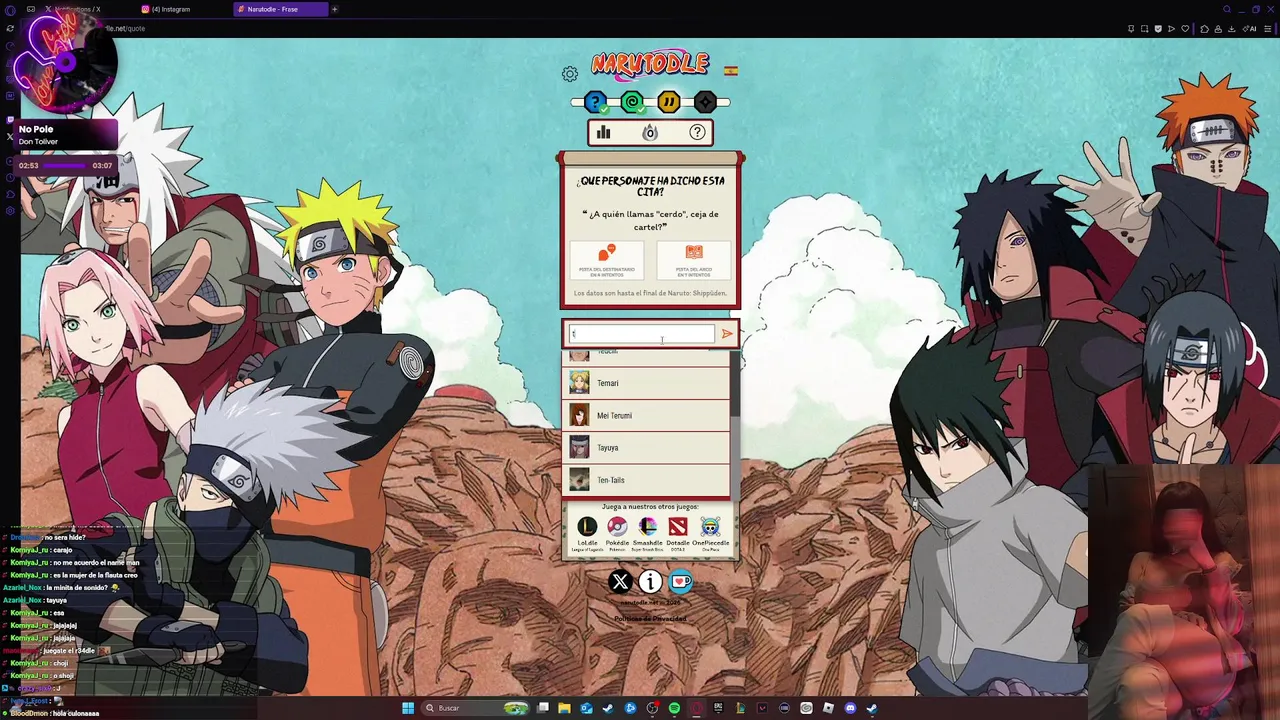This screenshot has height=720, width=1280.
Task: Click the arc hint (pista del arco)
Action: click(x=694, y=260)
